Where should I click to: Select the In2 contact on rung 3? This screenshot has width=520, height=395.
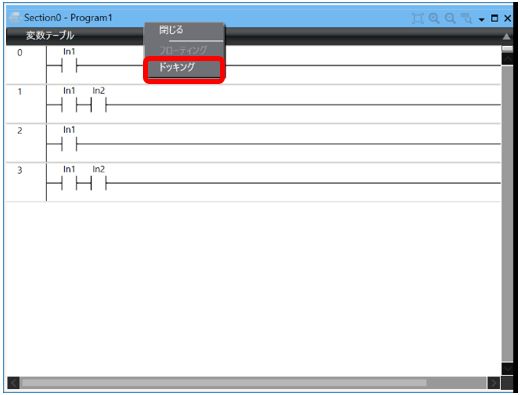pyautogui.click(x=98, y=183)
